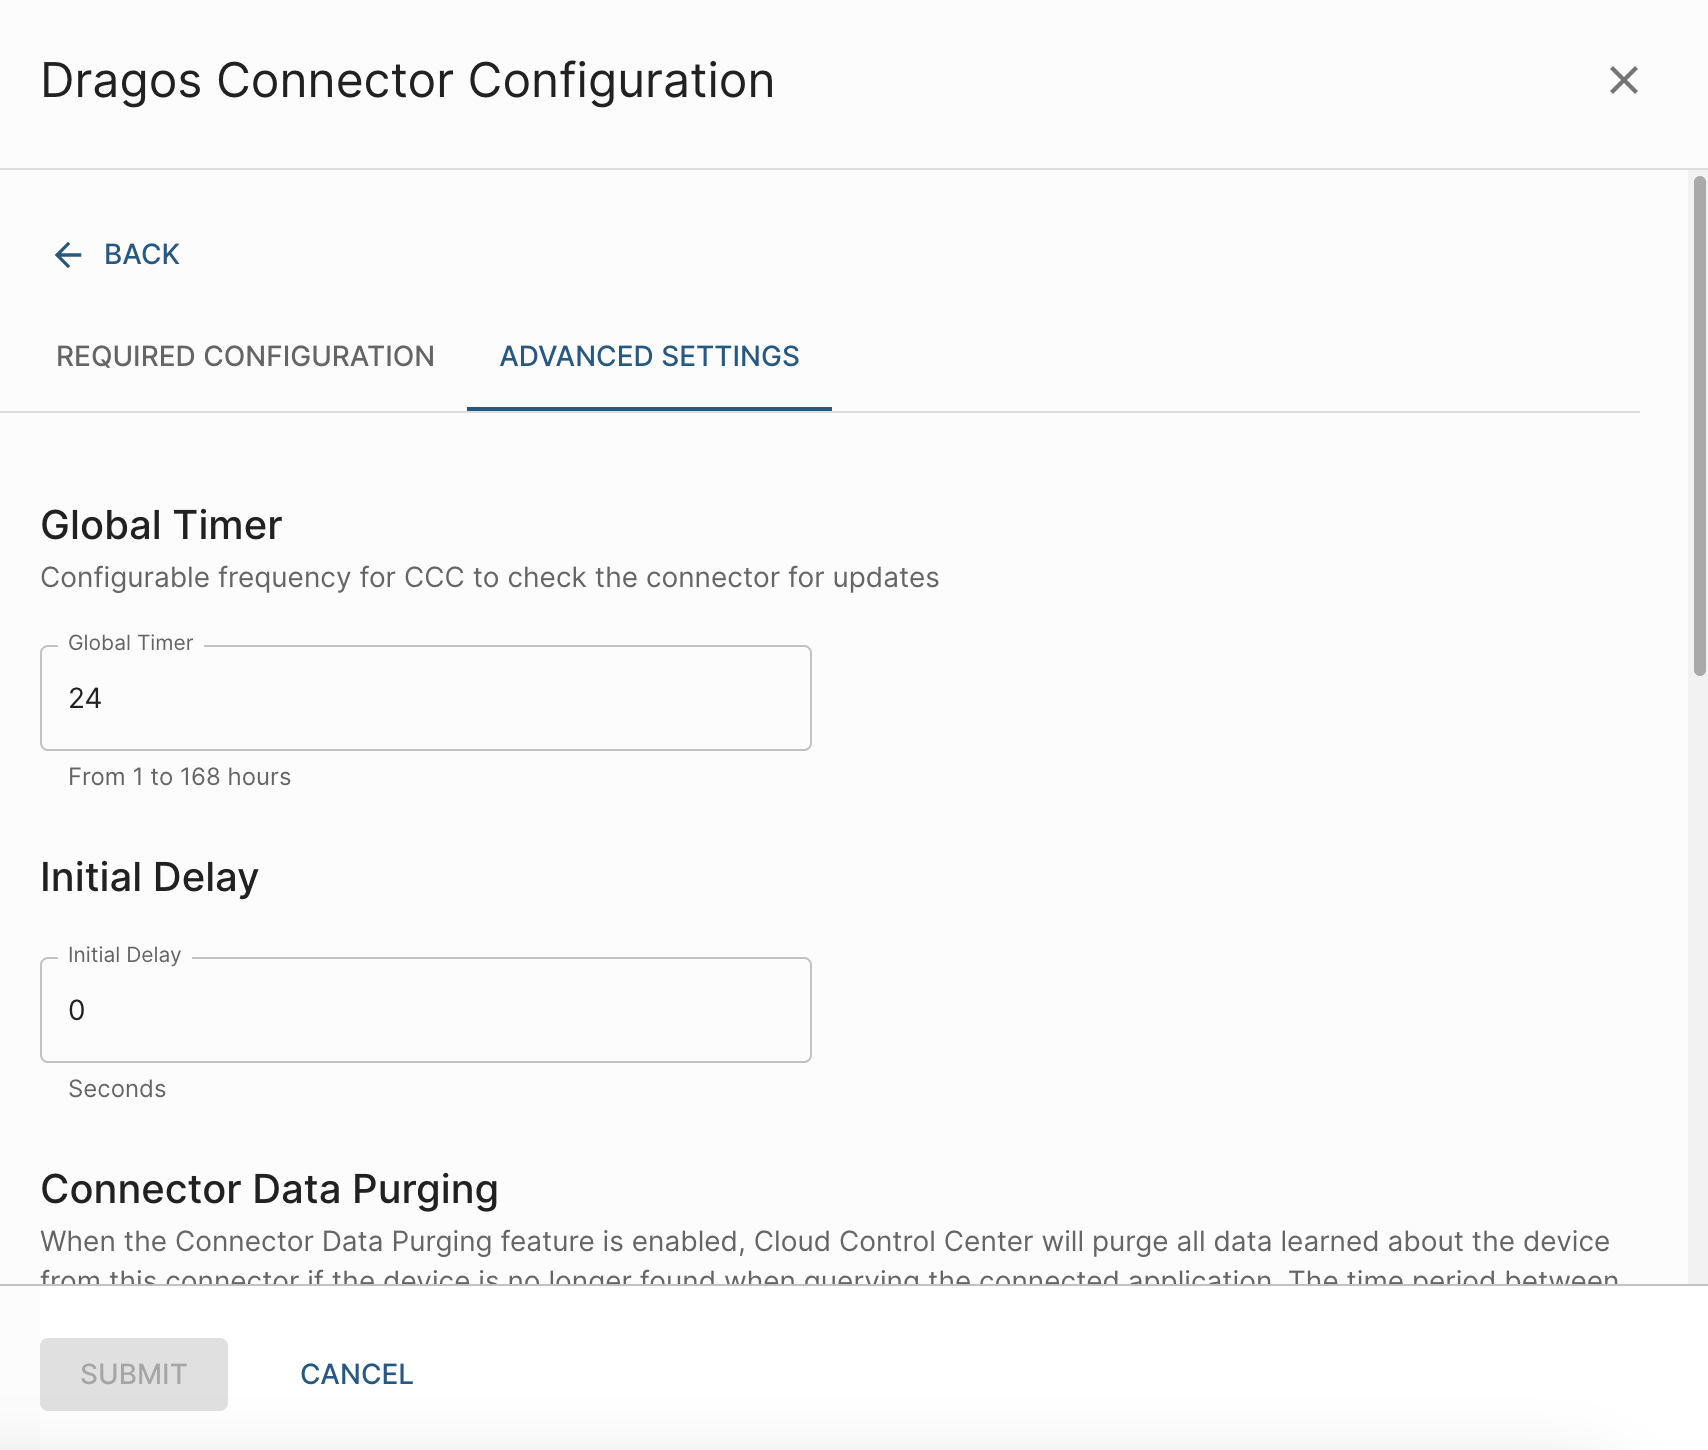Click the Dragos Connector Configuration title
Screen dimensions: 1708x1450
coord(407,81)
